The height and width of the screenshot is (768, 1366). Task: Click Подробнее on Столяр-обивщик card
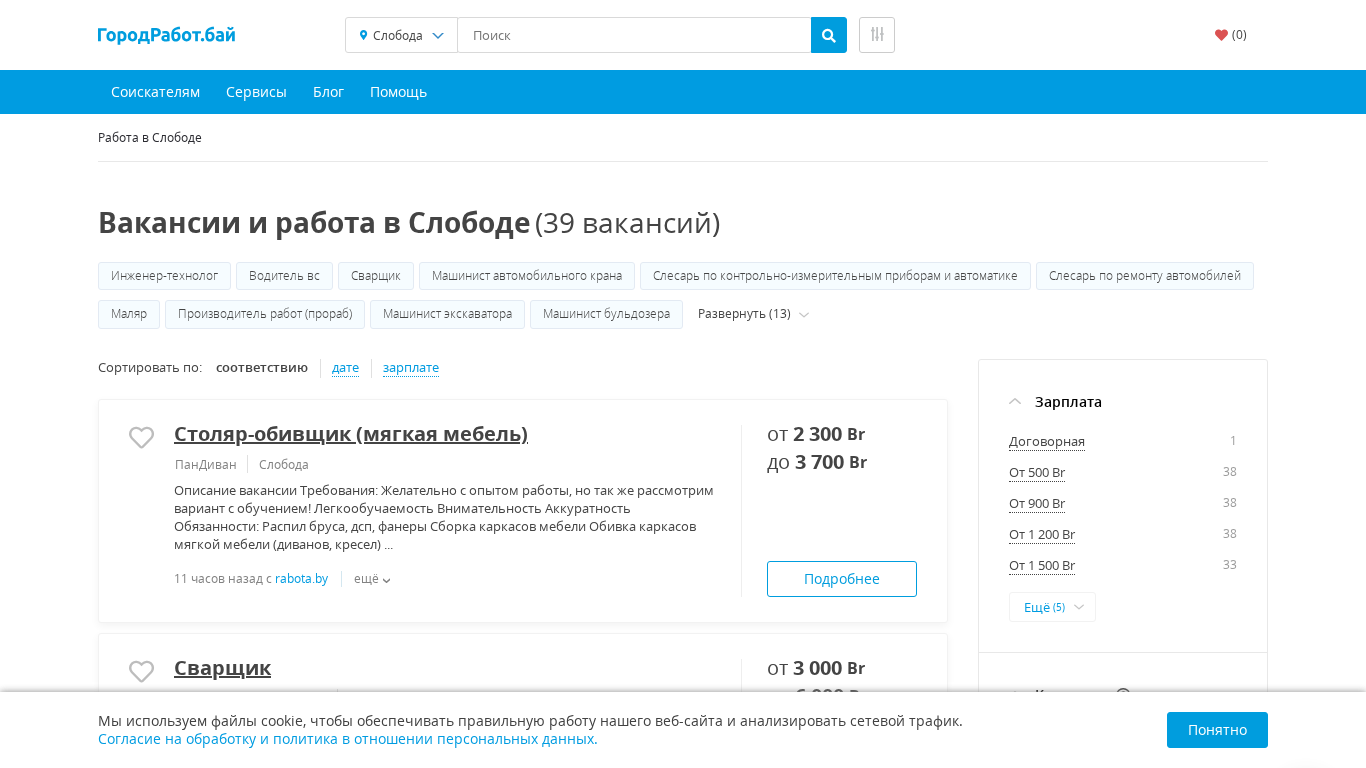tap(842, 579)
